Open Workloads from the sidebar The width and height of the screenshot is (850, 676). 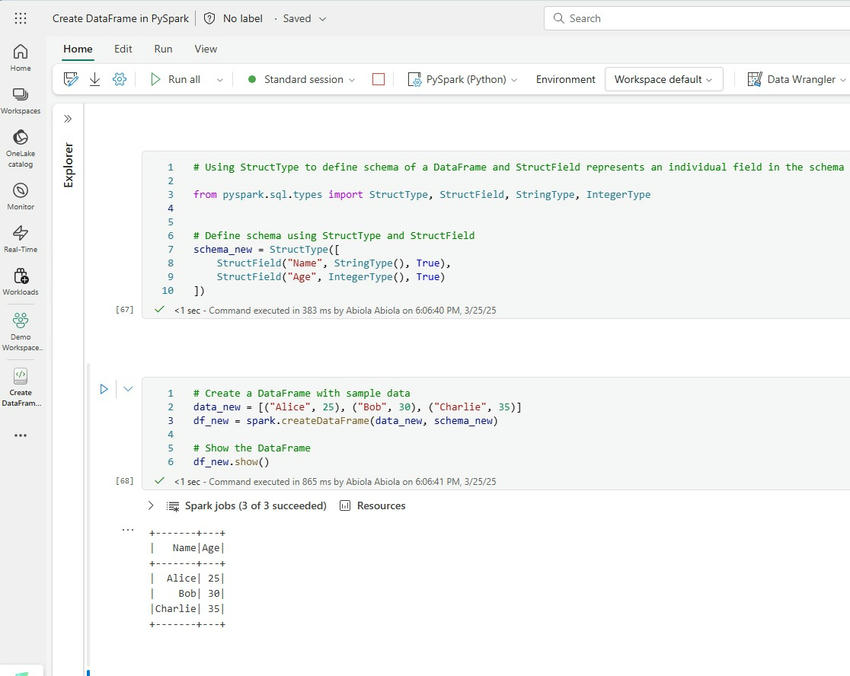(x=20, y=281)
